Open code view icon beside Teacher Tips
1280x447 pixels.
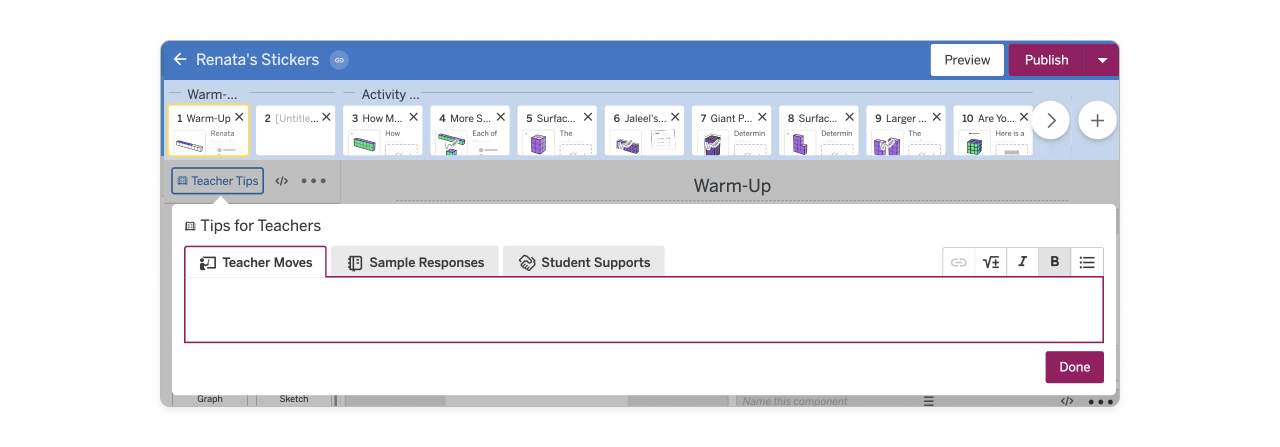282,181
